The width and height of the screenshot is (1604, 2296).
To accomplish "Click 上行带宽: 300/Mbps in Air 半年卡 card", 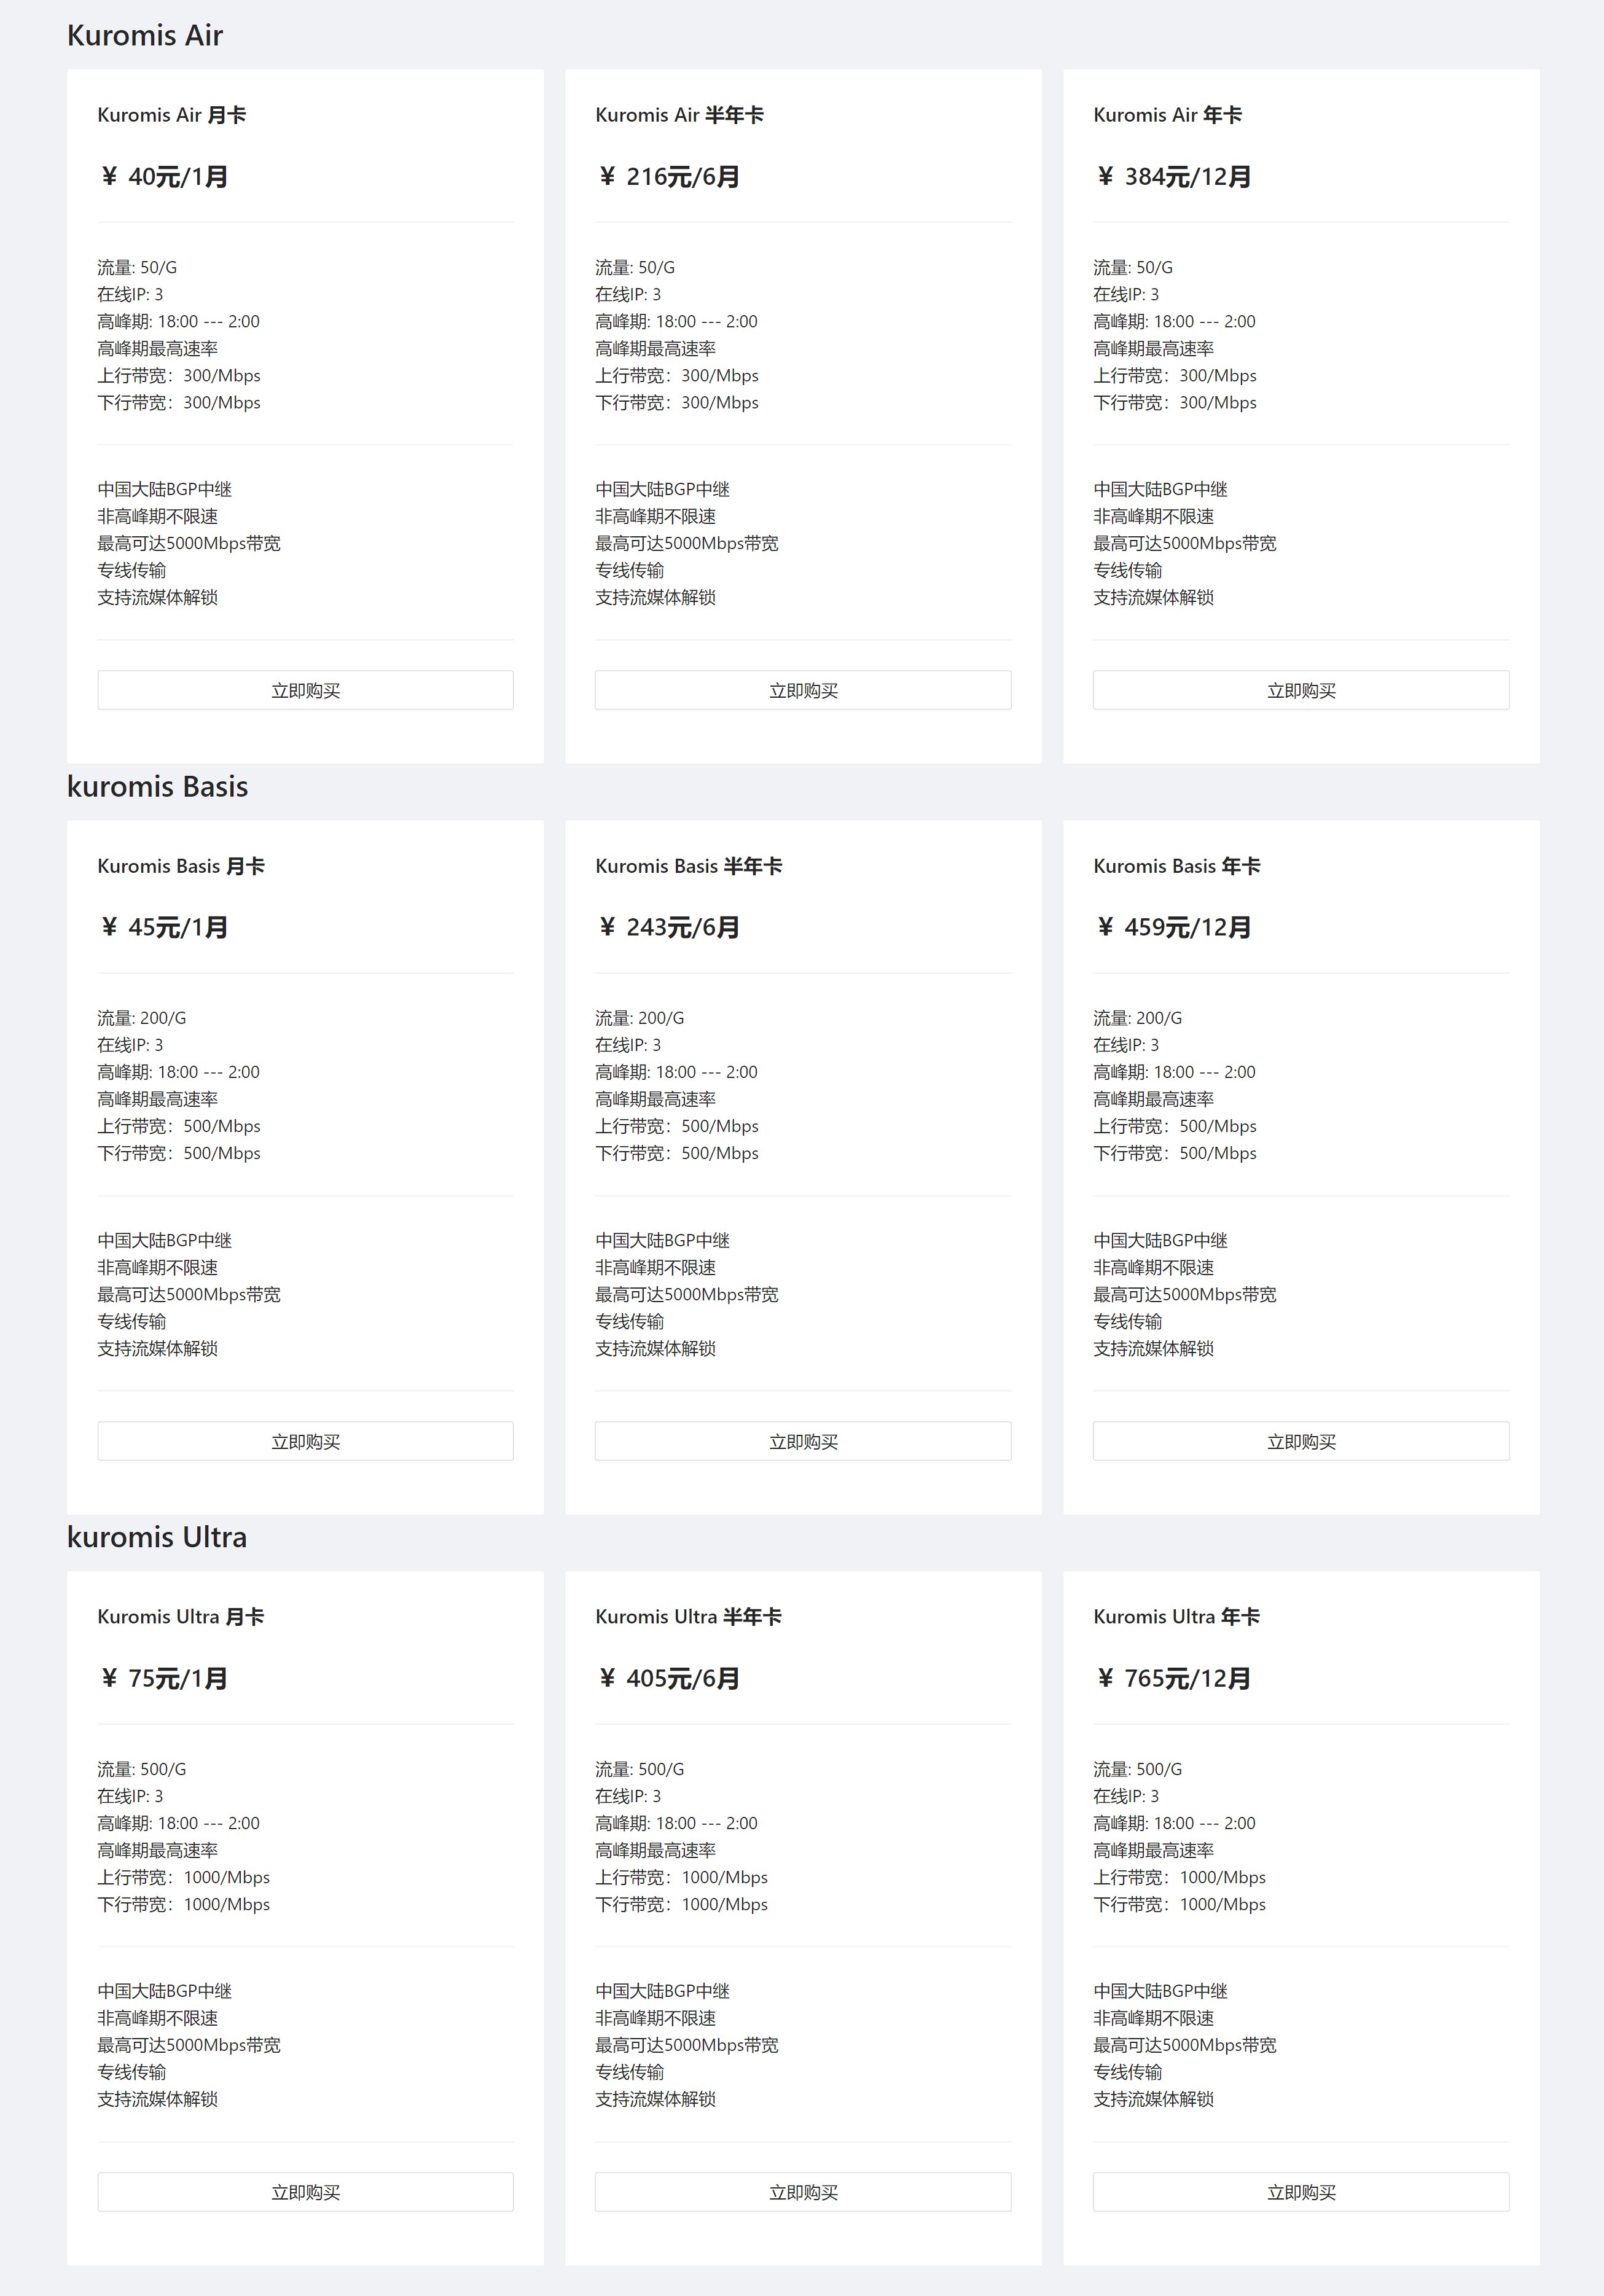I will coord(677,375).
